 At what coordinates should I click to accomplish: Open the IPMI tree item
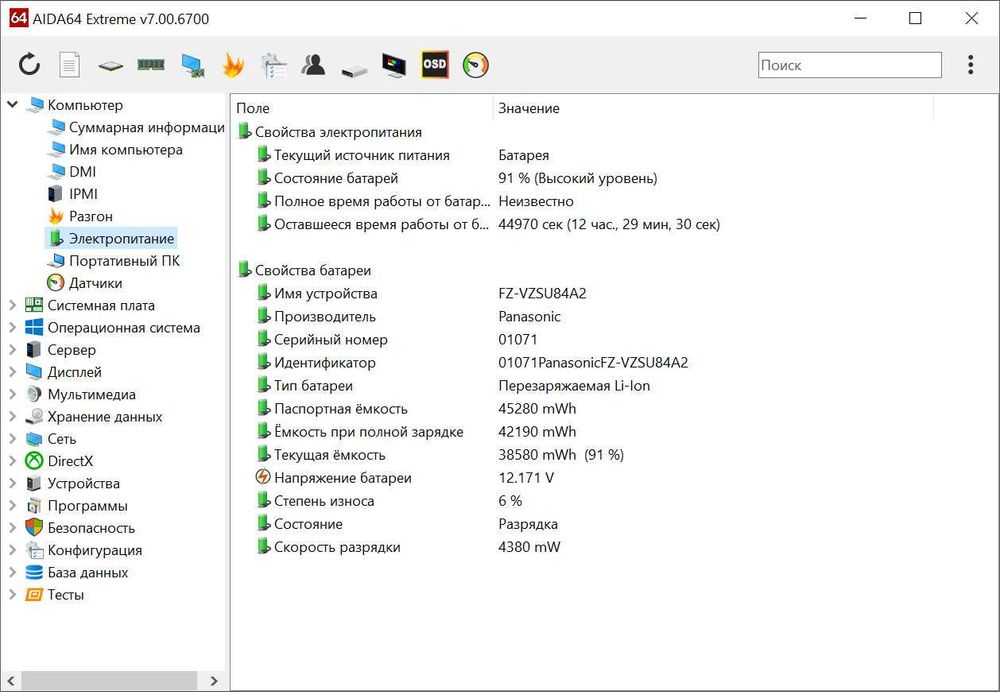tap(73, 194)
